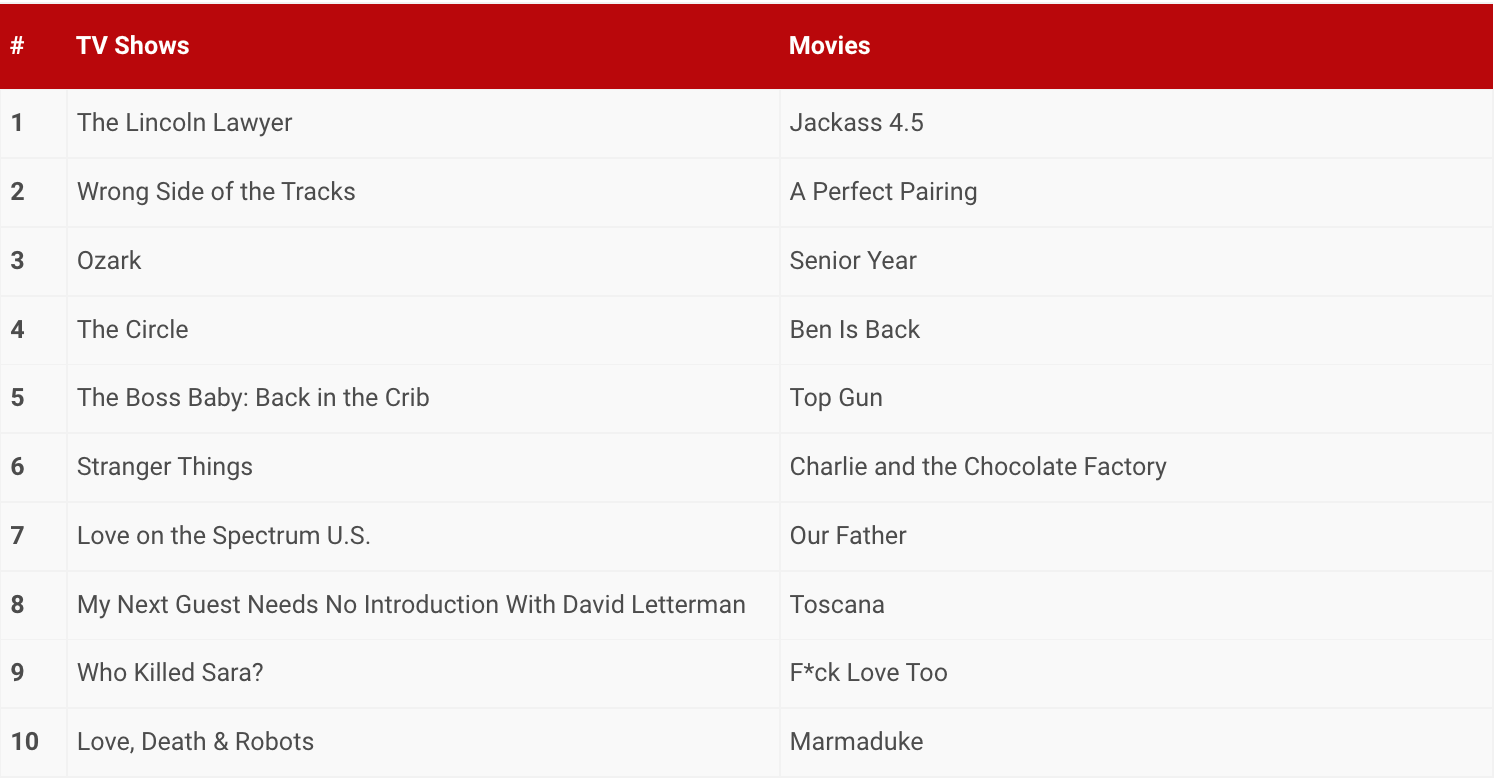Select The Boss Baby: Back in the Crib
The image size is (1494, 778).
pyautogui.click(x=253, y=398)
